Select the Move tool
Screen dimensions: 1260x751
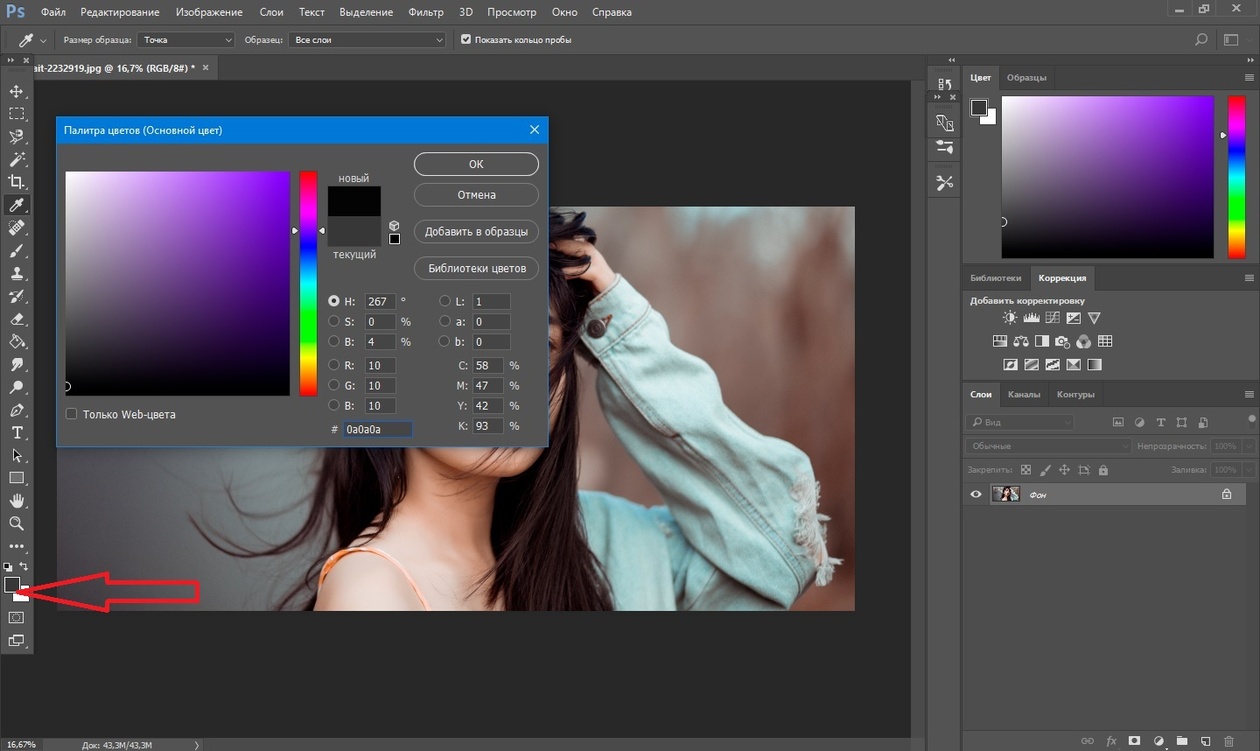click(x=17, y=91)
